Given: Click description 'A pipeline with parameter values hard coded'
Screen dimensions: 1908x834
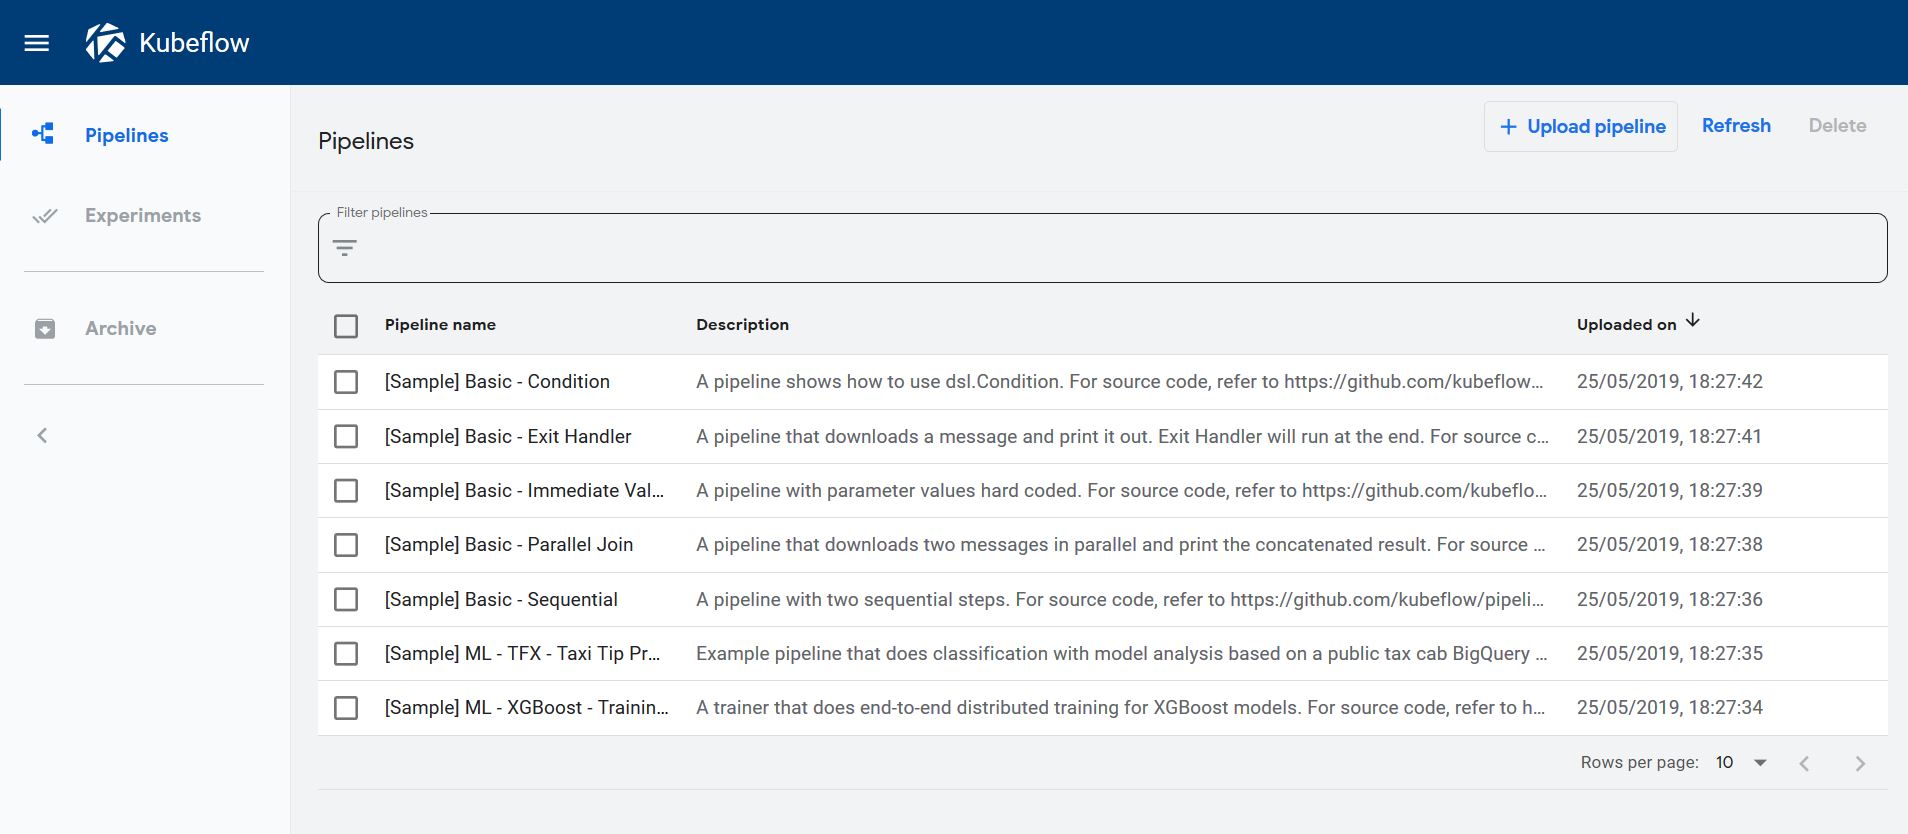Looking at the screenshot, I should [1121, 491].
